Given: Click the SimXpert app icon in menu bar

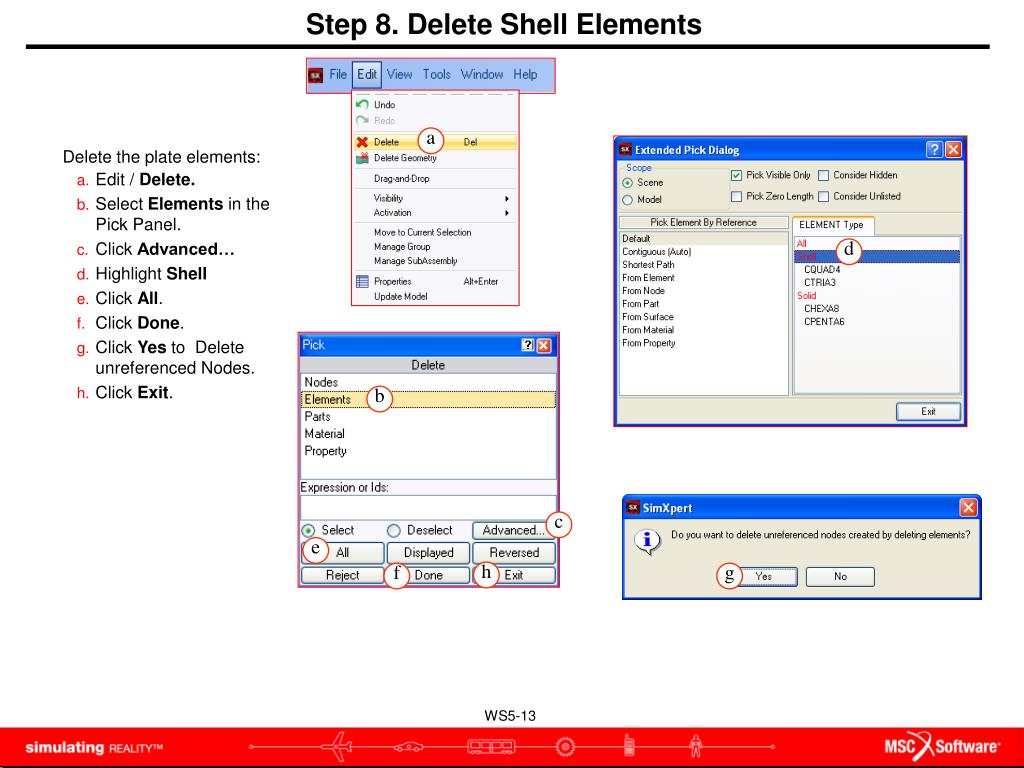Looking at the screenshot, I should [315, 75].
